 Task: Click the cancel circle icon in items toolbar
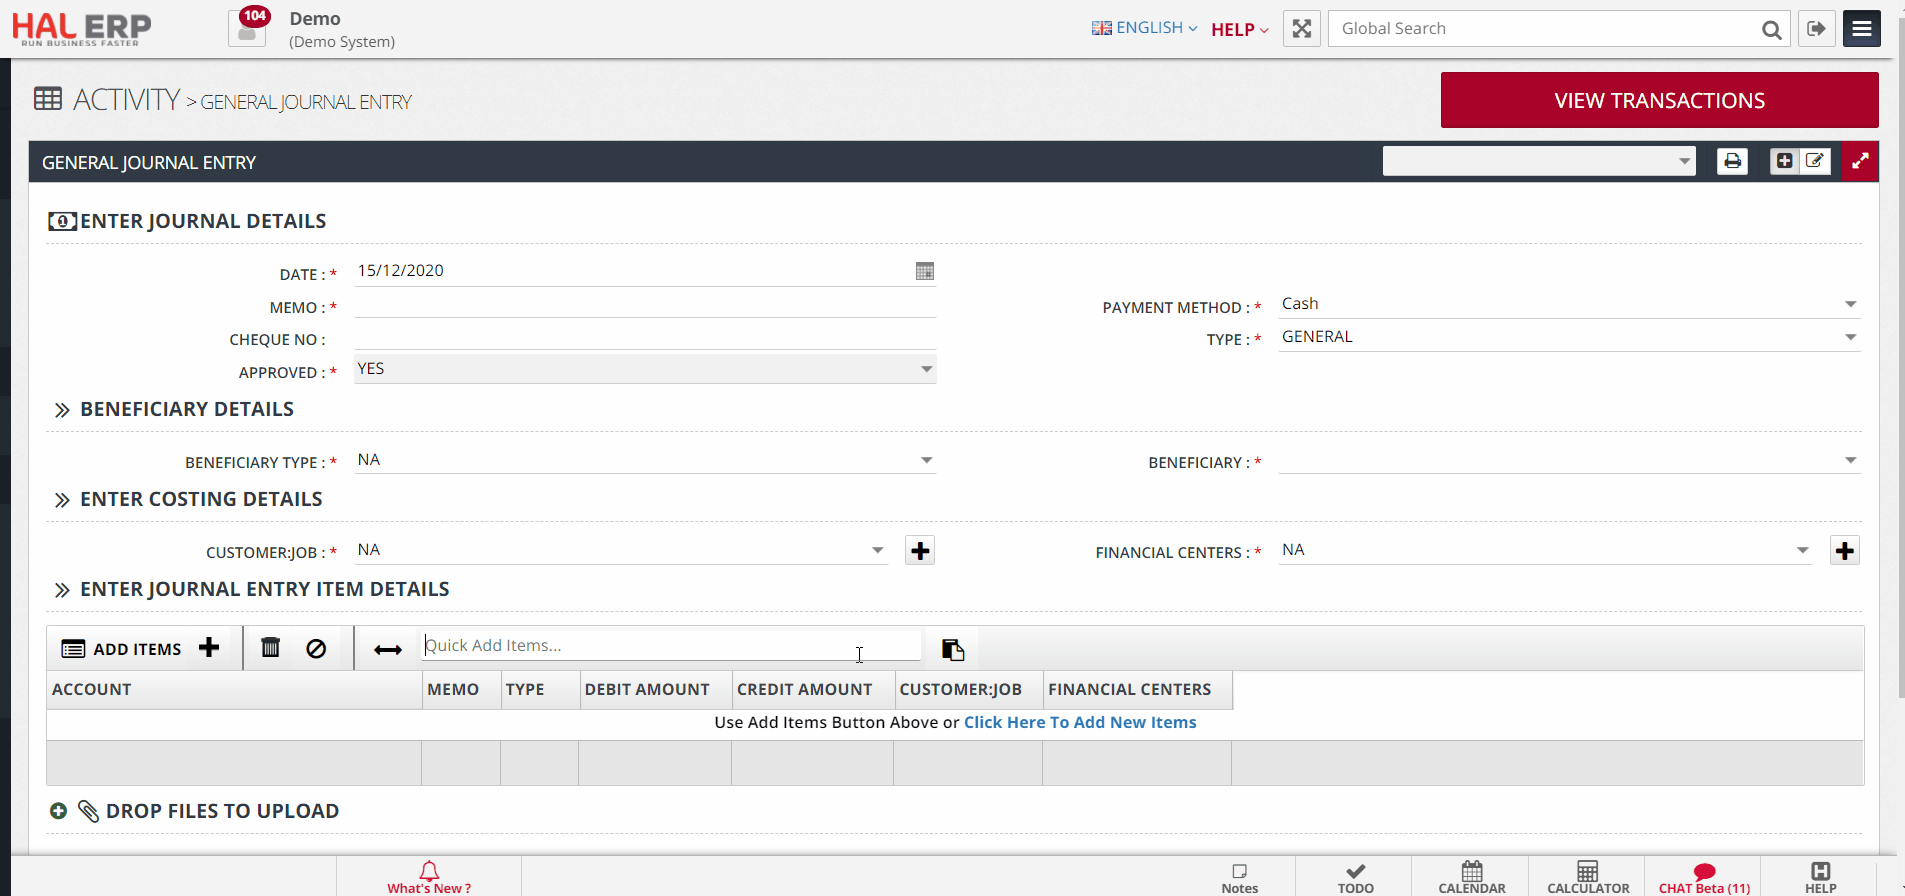click(x=316, y=649)
